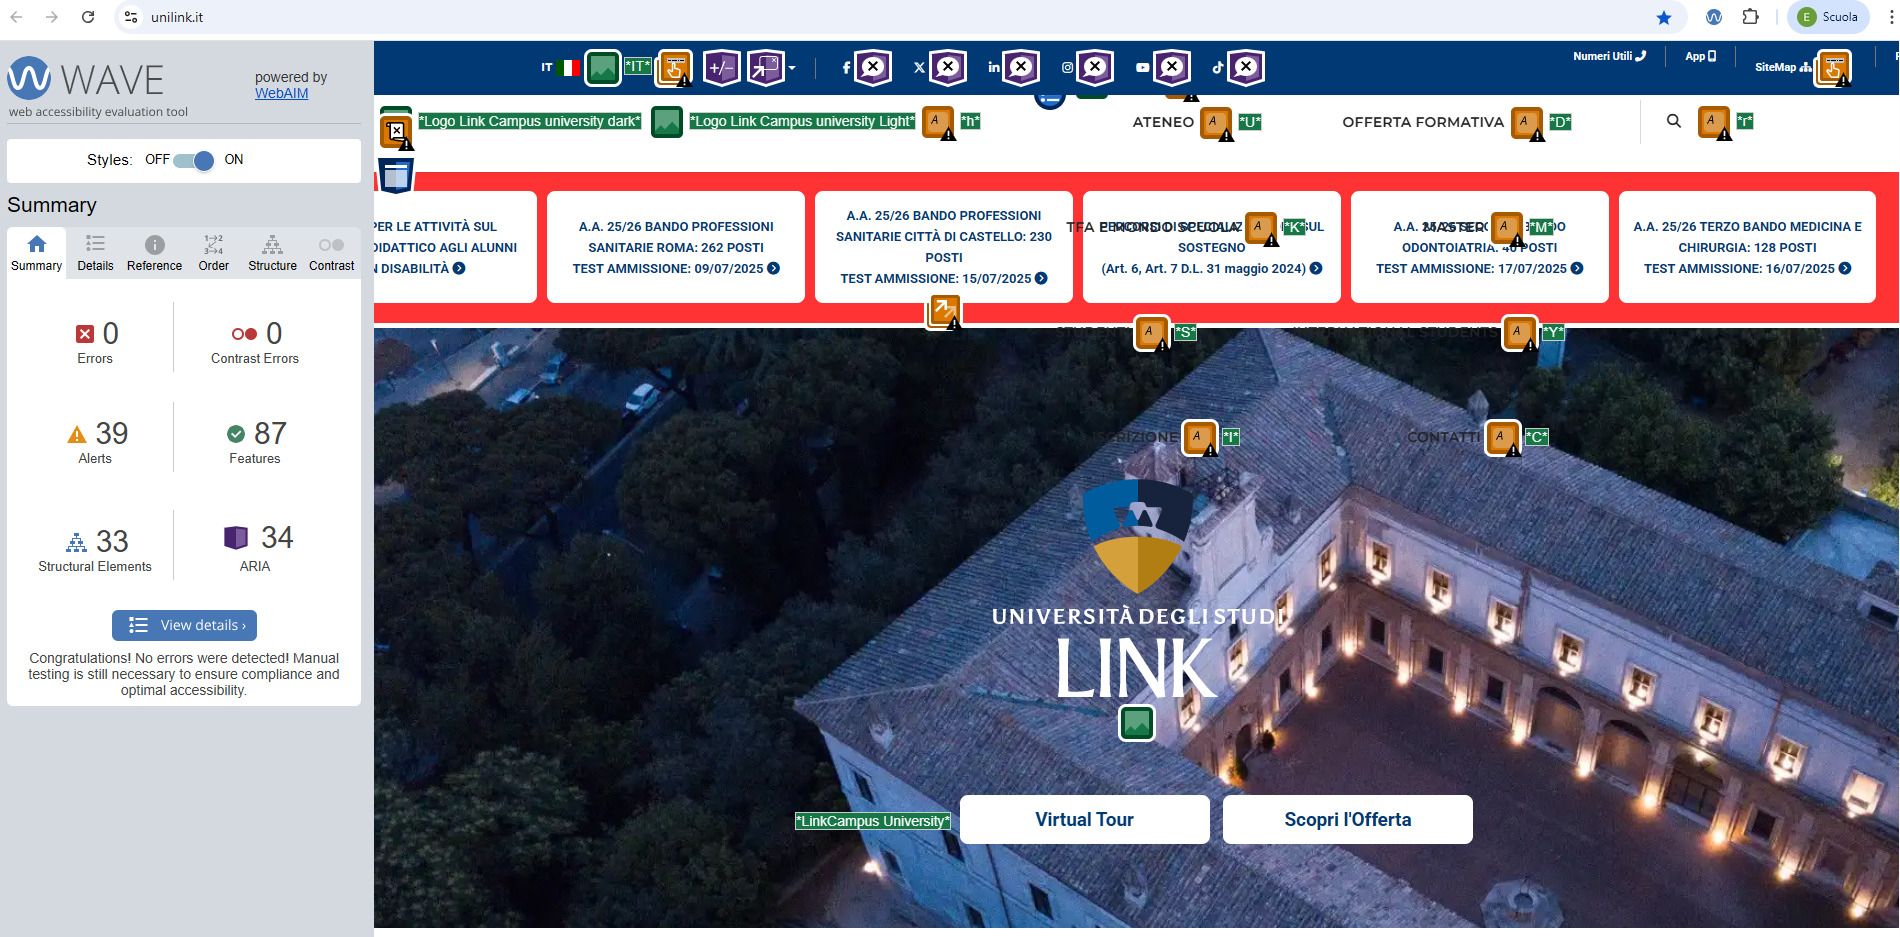Switch to the Reference tab
1900x937 pixels.
click(x=154, y=253)
